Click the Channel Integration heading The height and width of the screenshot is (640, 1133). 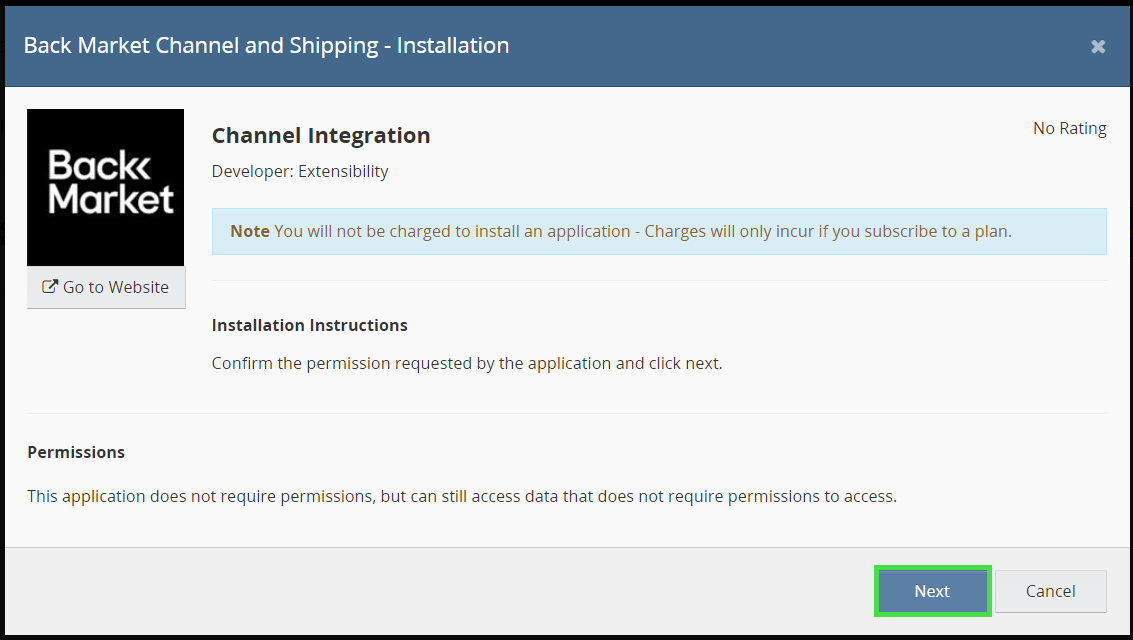click(321, 135)
